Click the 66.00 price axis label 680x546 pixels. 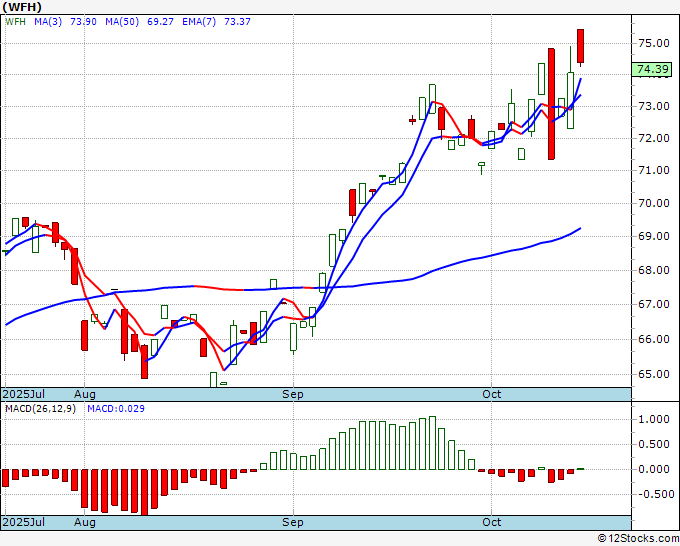point(653,339)
